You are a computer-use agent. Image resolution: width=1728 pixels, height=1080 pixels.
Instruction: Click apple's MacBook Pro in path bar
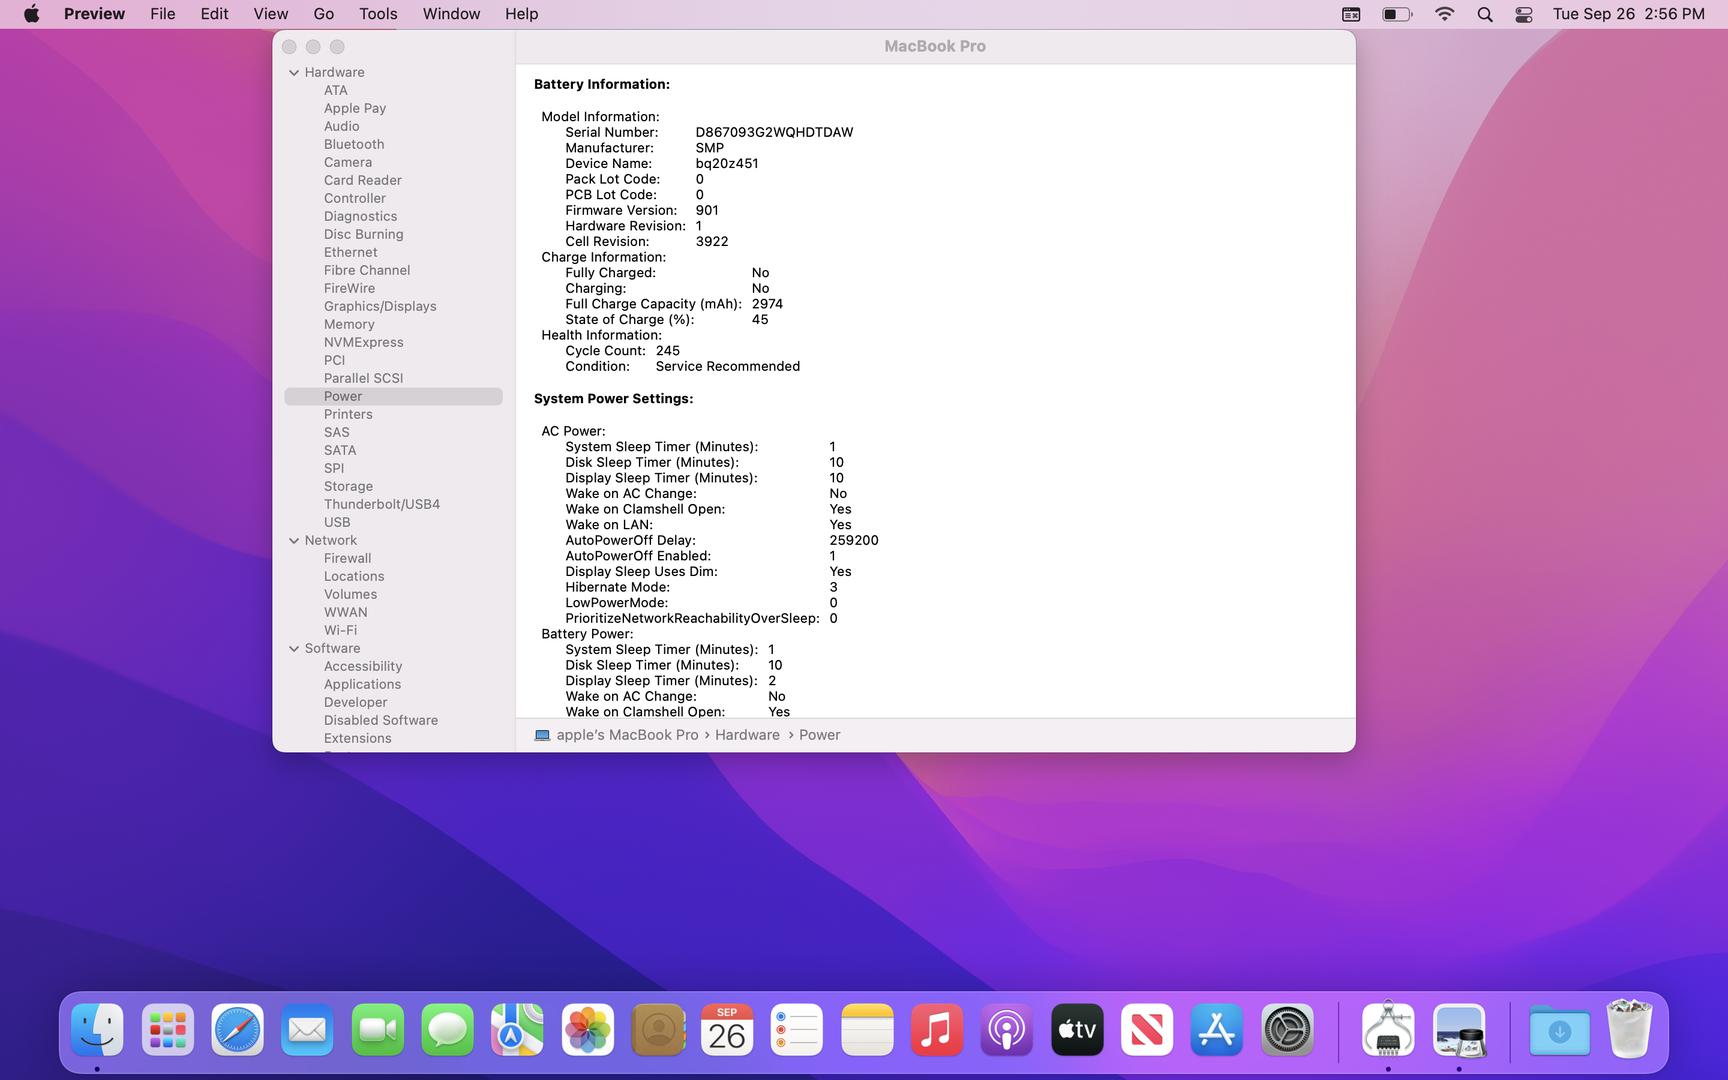[x=627, y=735]
